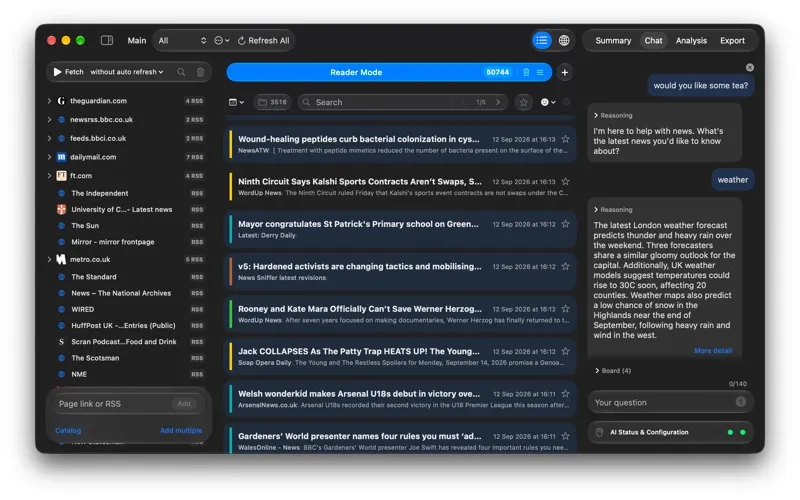
Task: Open the 'without auto refresh' dropdown
Action: (x=127, y=72)
